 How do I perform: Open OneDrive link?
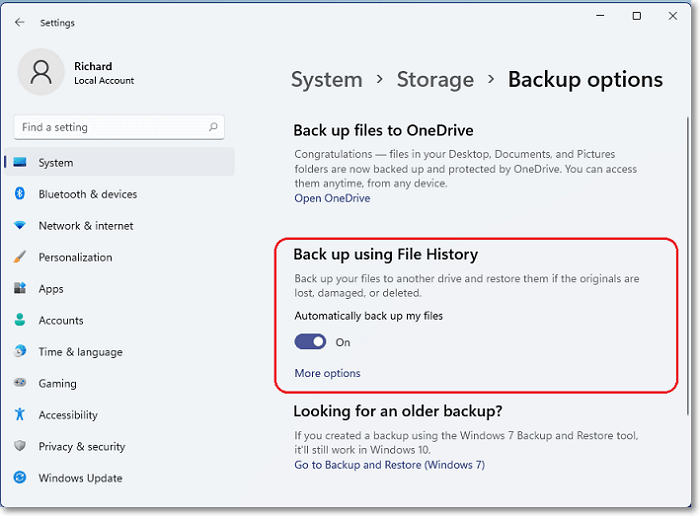point(332,198)
